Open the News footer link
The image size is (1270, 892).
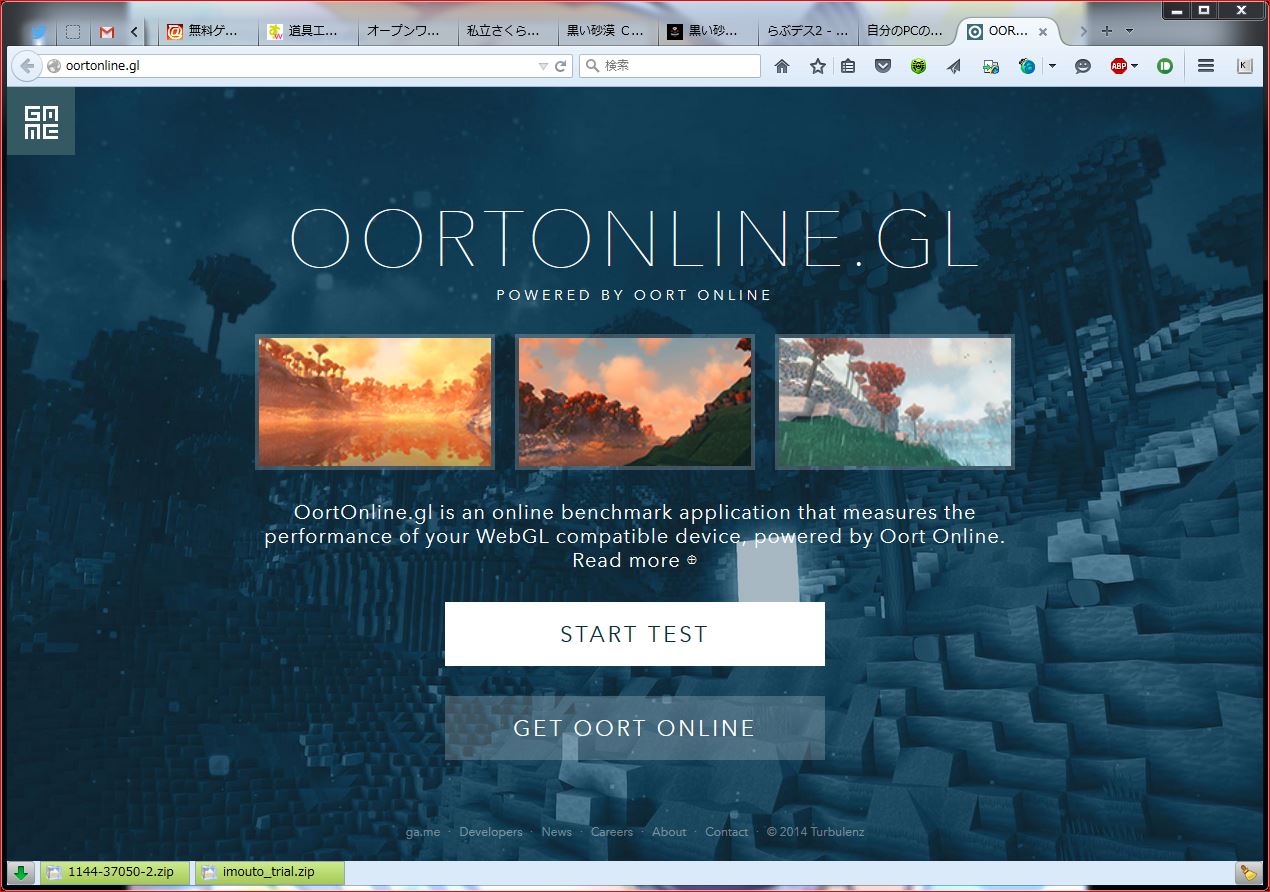point(557,832)
